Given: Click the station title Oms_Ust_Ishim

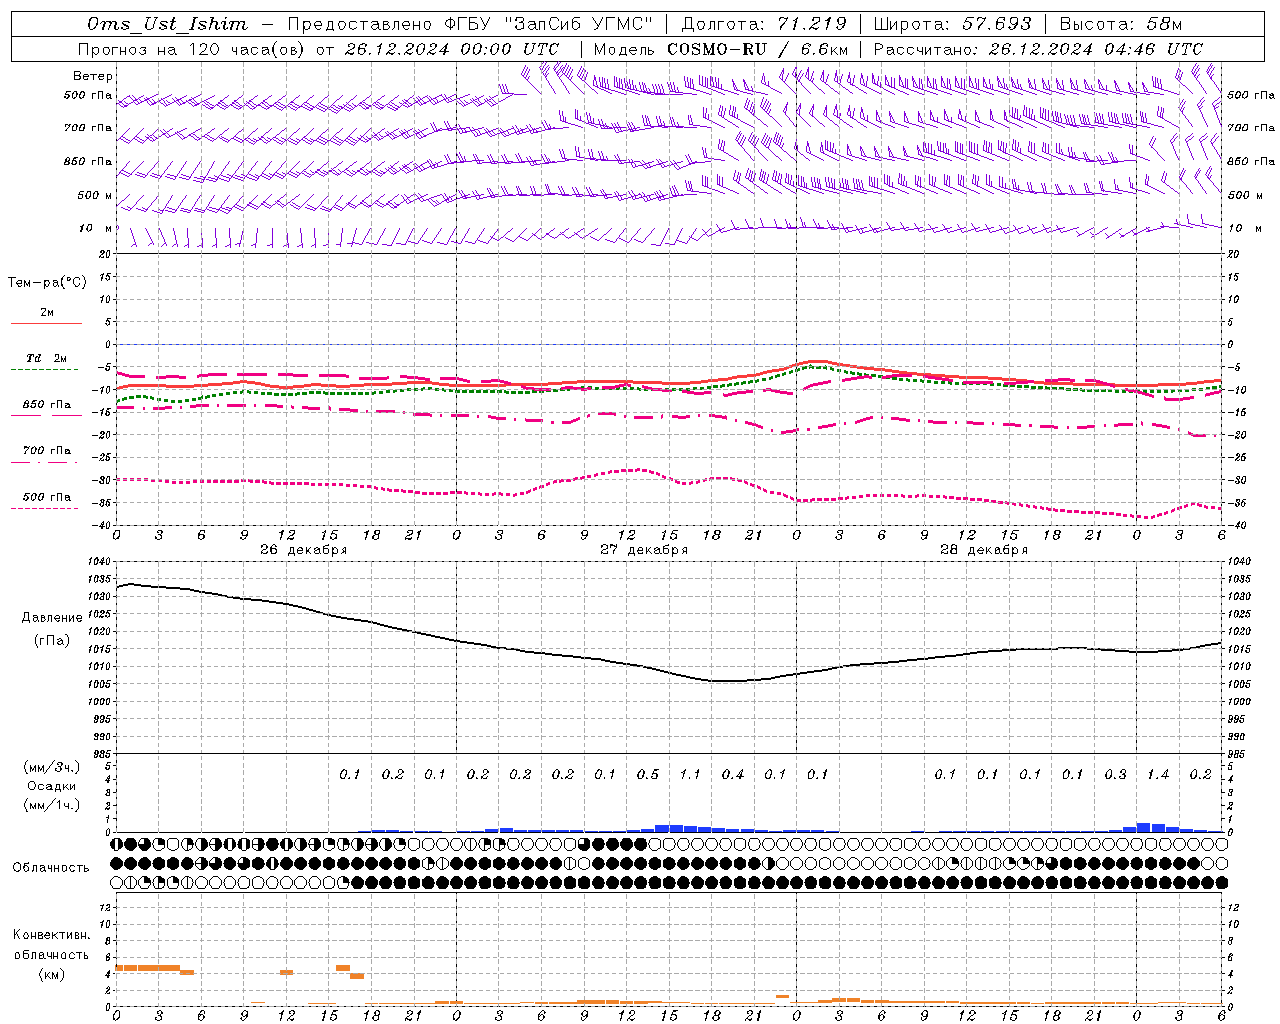Looking at the screenshot, I should tap(167, 24).
